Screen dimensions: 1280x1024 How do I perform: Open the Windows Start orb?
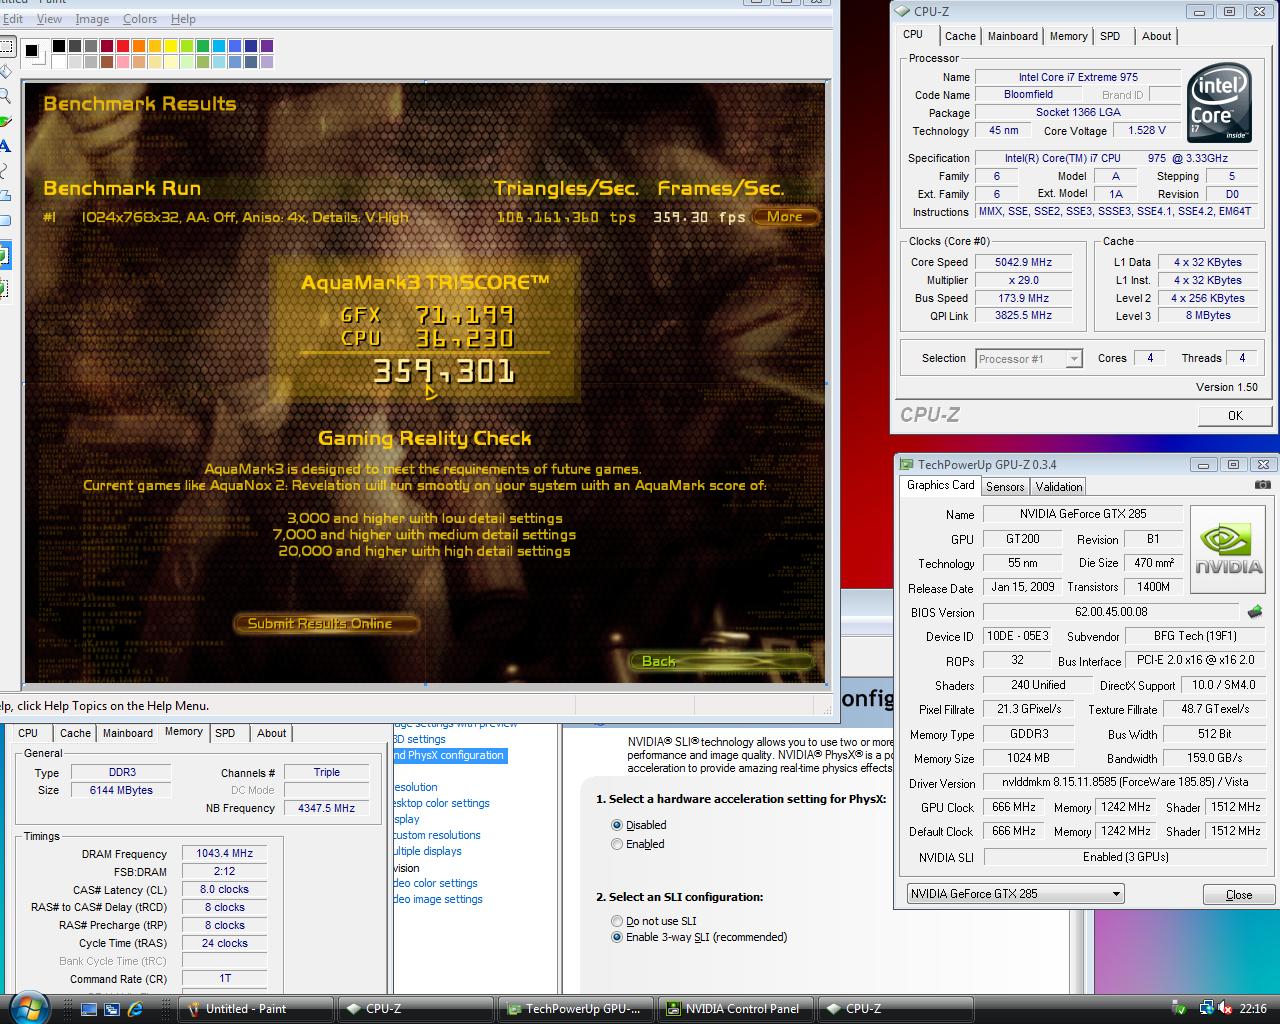point(28,1008)
